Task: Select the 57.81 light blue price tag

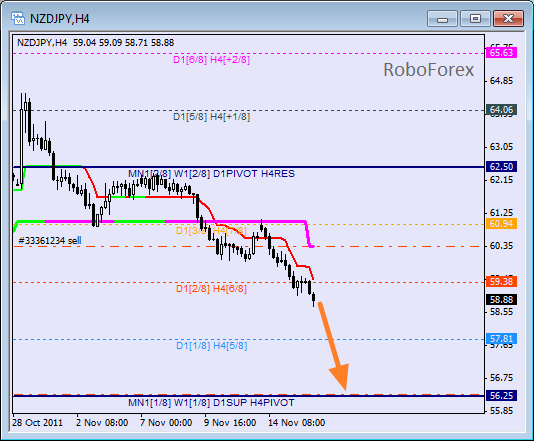Action: [x=501, y=339]
